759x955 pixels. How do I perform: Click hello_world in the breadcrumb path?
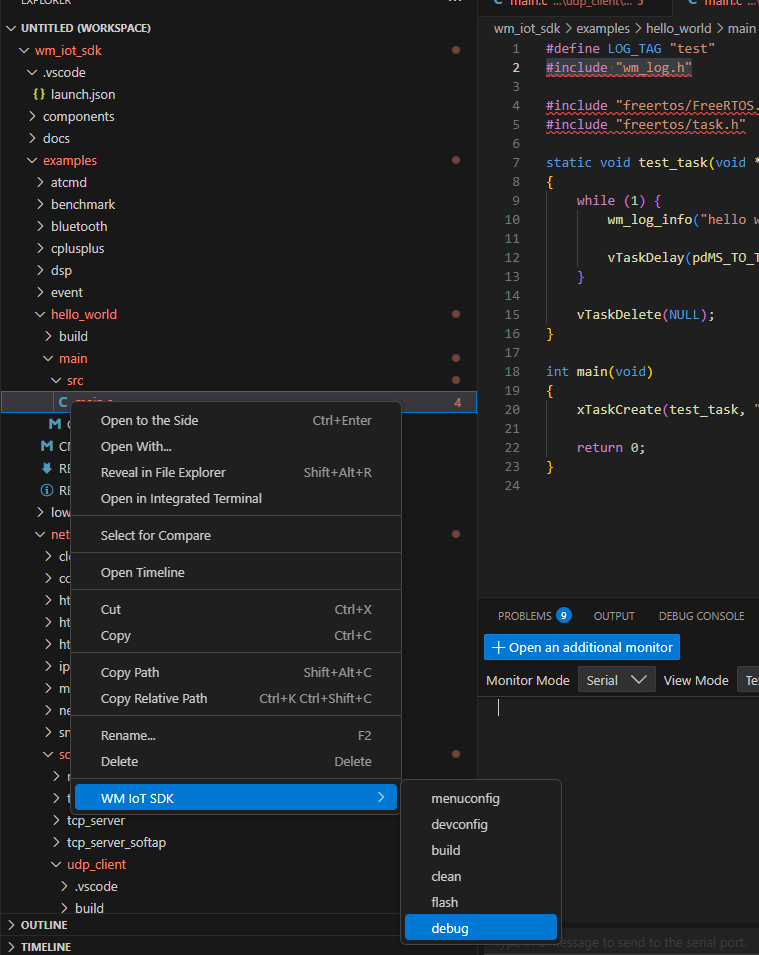pyautogui.click(x=679, y=29)
